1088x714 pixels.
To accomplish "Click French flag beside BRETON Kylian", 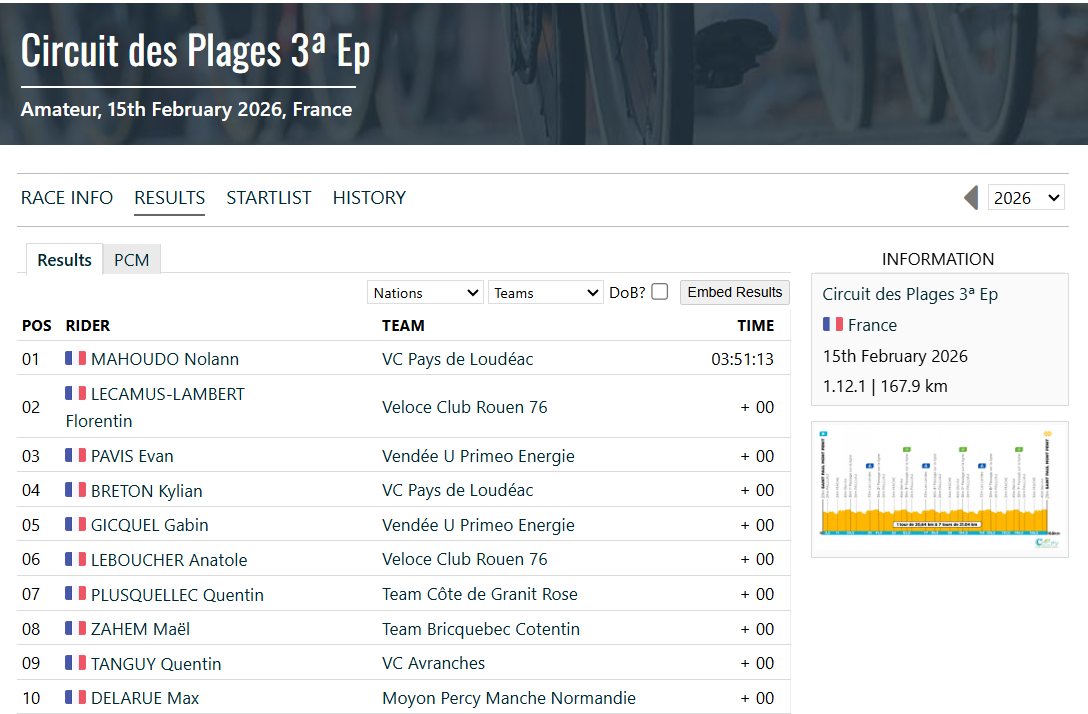I will pos(76,490).
